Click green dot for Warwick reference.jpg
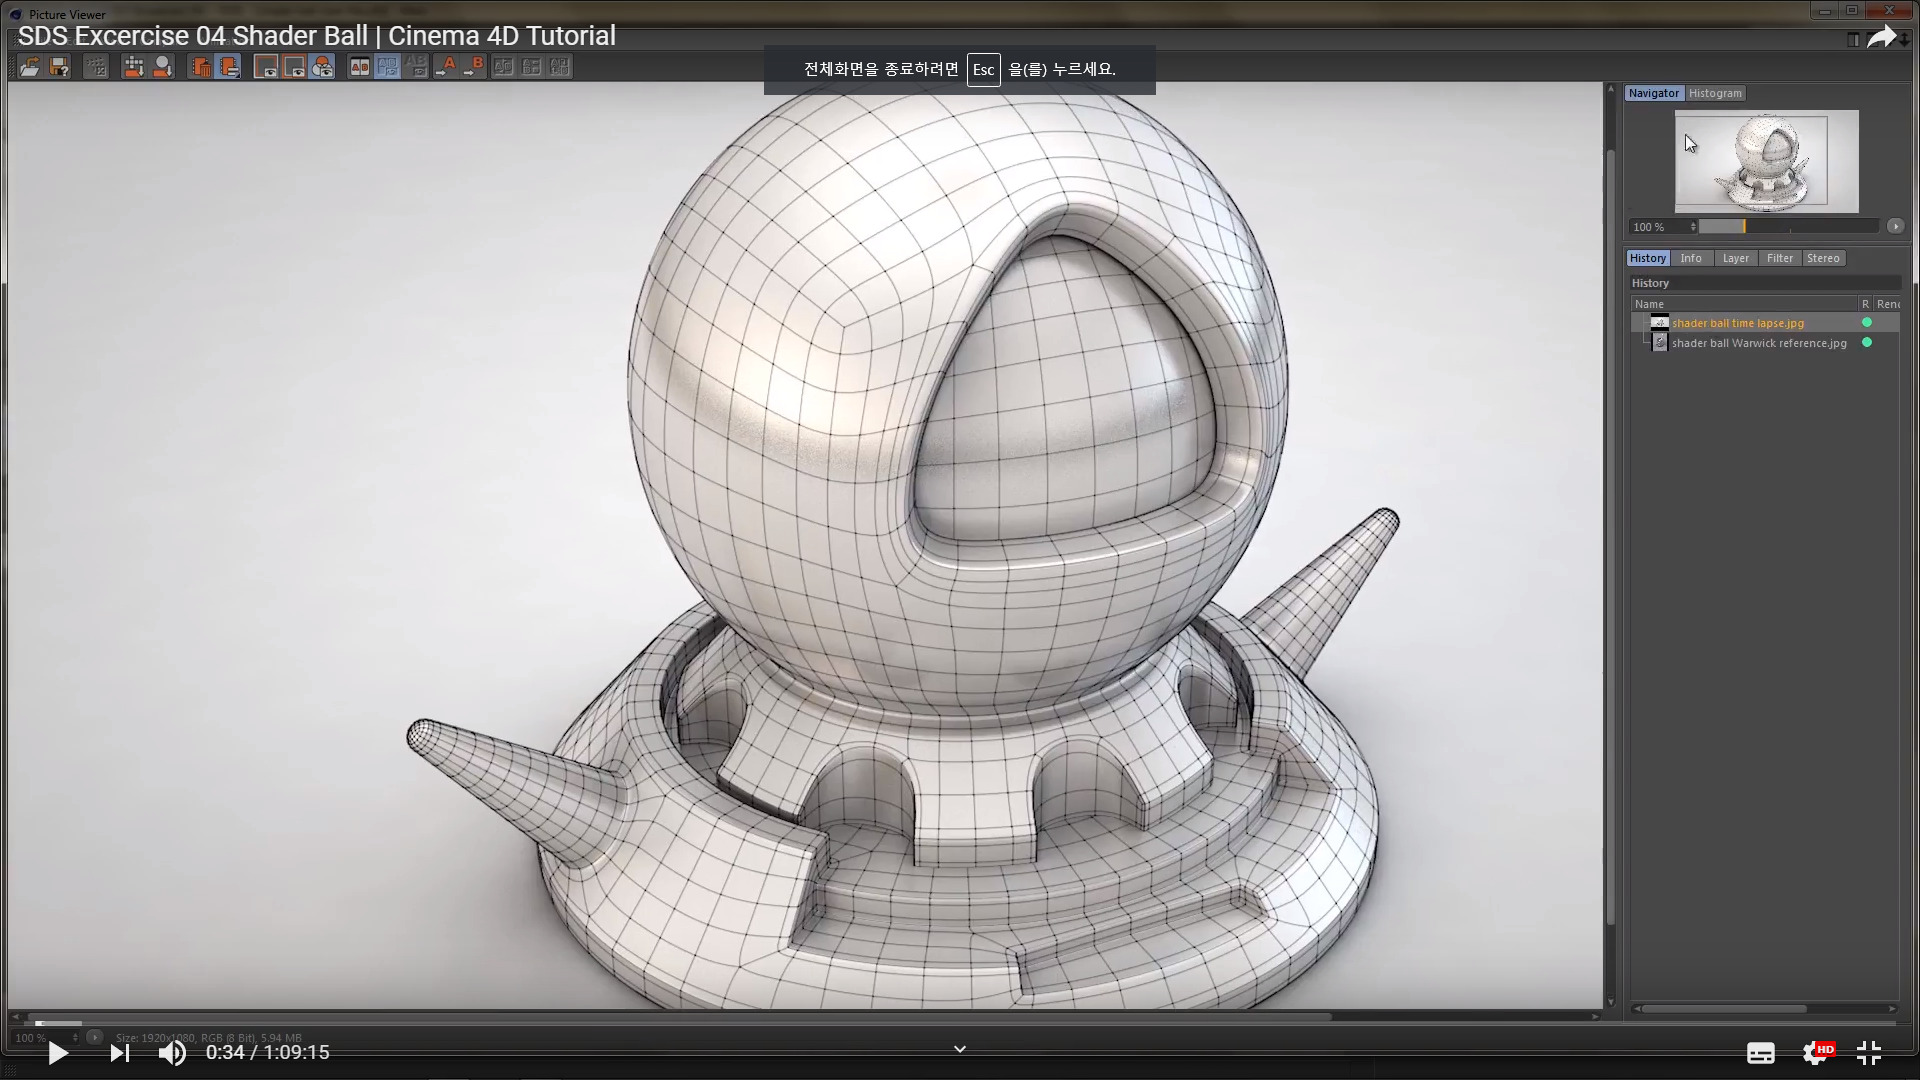This screenshot has width=1920, height=1080. click(1867, 343)
